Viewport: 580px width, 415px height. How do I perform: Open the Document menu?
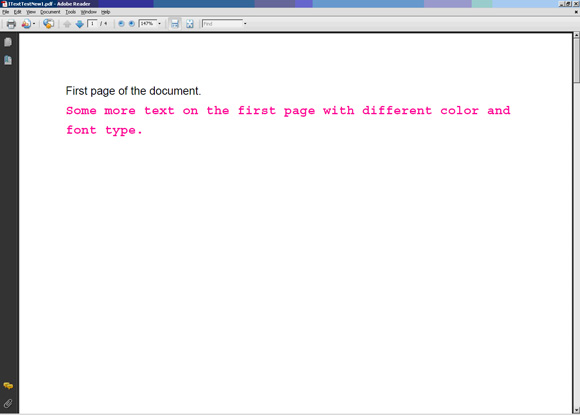50,12
